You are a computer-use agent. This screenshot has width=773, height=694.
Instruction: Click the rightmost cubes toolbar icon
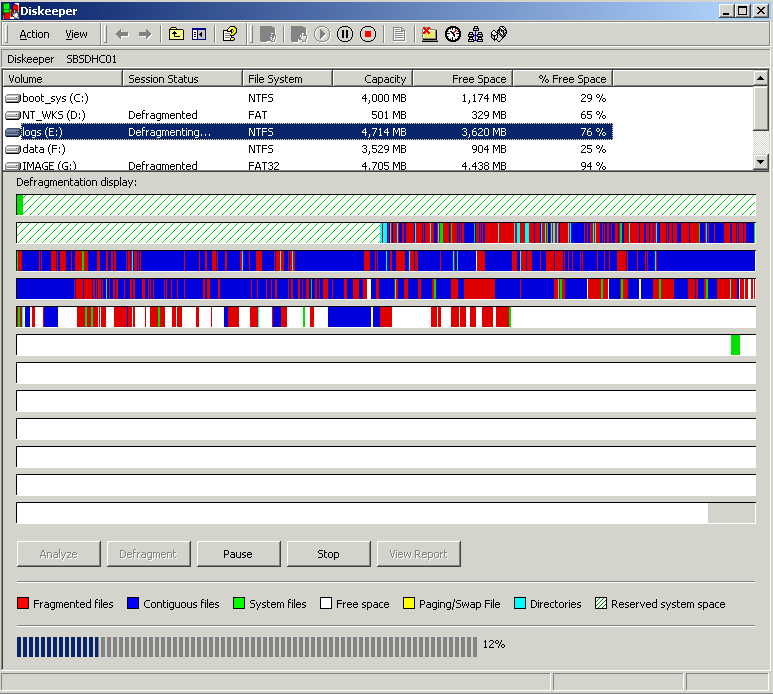click(498, 35)
